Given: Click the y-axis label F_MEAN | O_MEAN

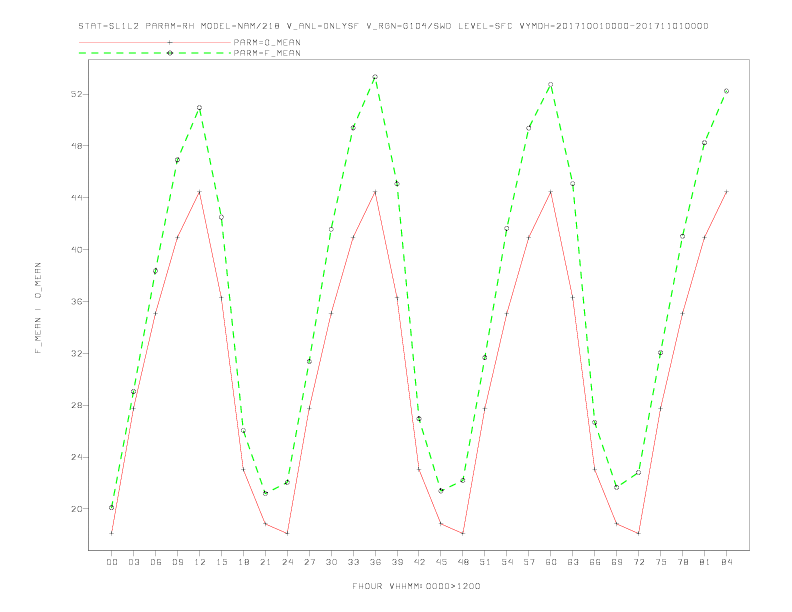Looking at the screenshot, I should (38, 308).
